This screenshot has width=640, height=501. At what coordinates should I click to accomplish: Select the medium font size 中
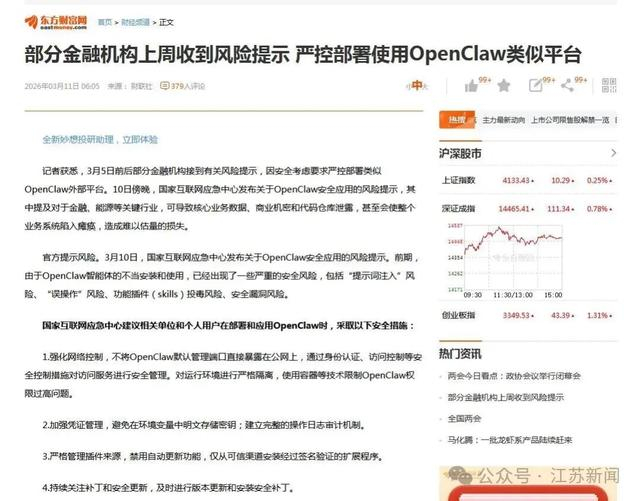point(417,85)
